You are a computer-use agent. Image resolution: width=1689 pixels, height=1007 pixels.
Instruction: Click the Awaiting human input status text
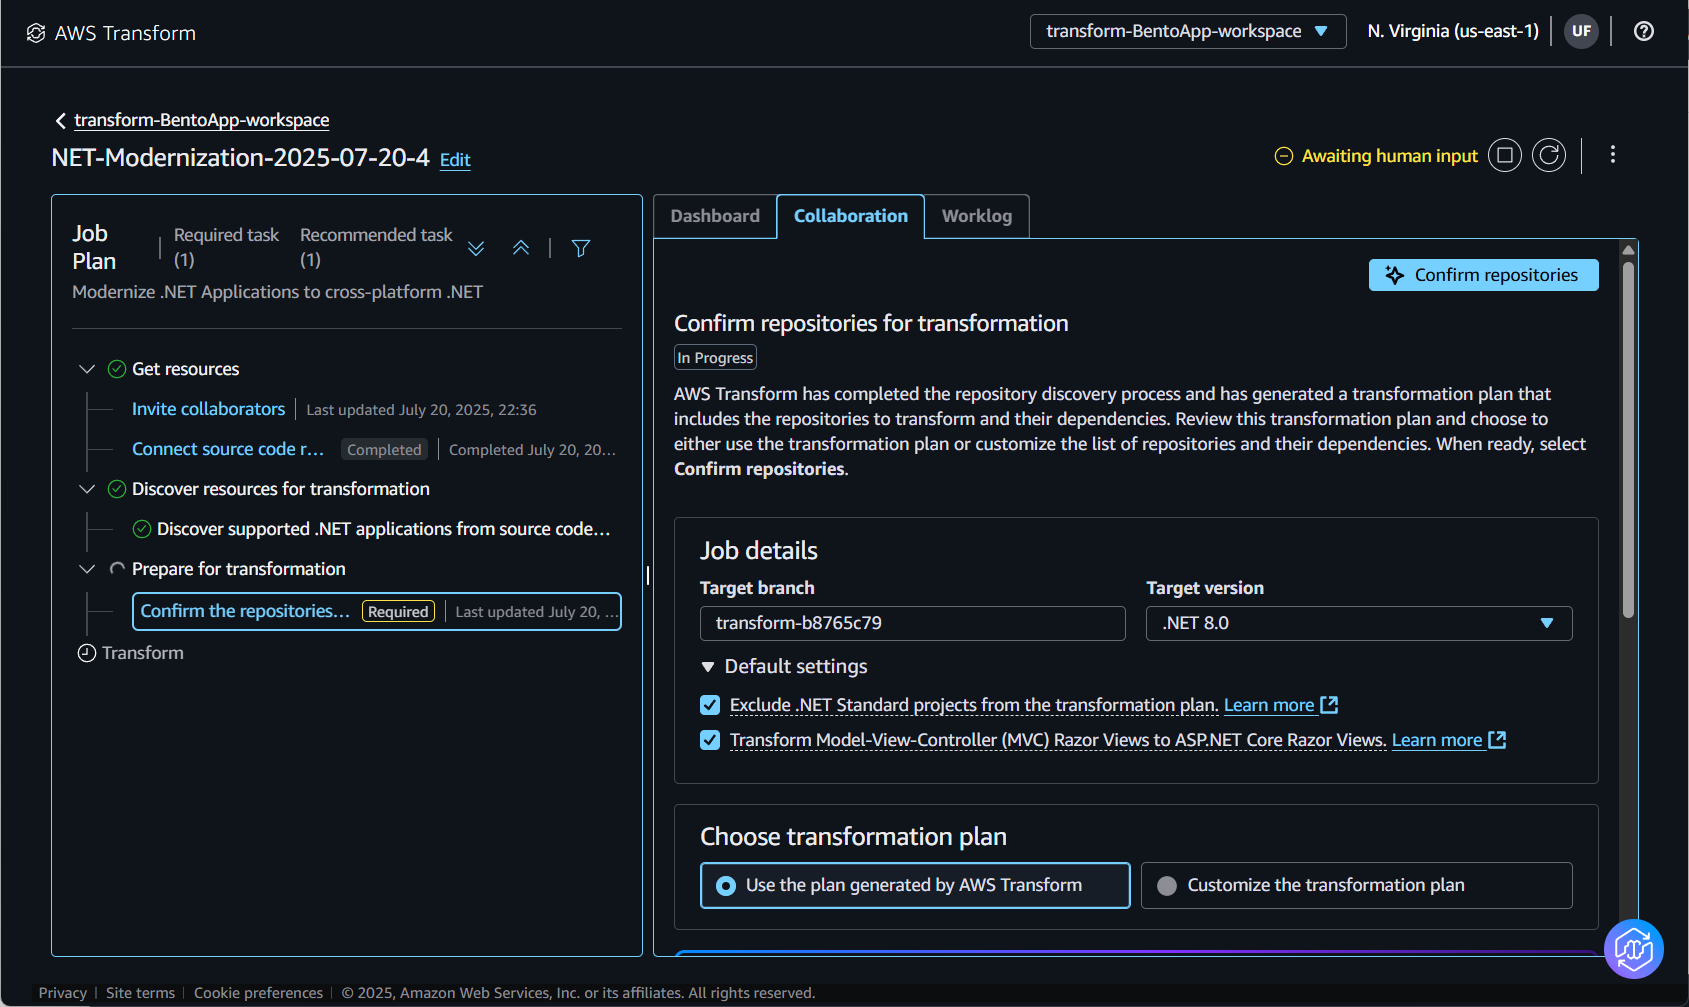(x=1390, y=156)
